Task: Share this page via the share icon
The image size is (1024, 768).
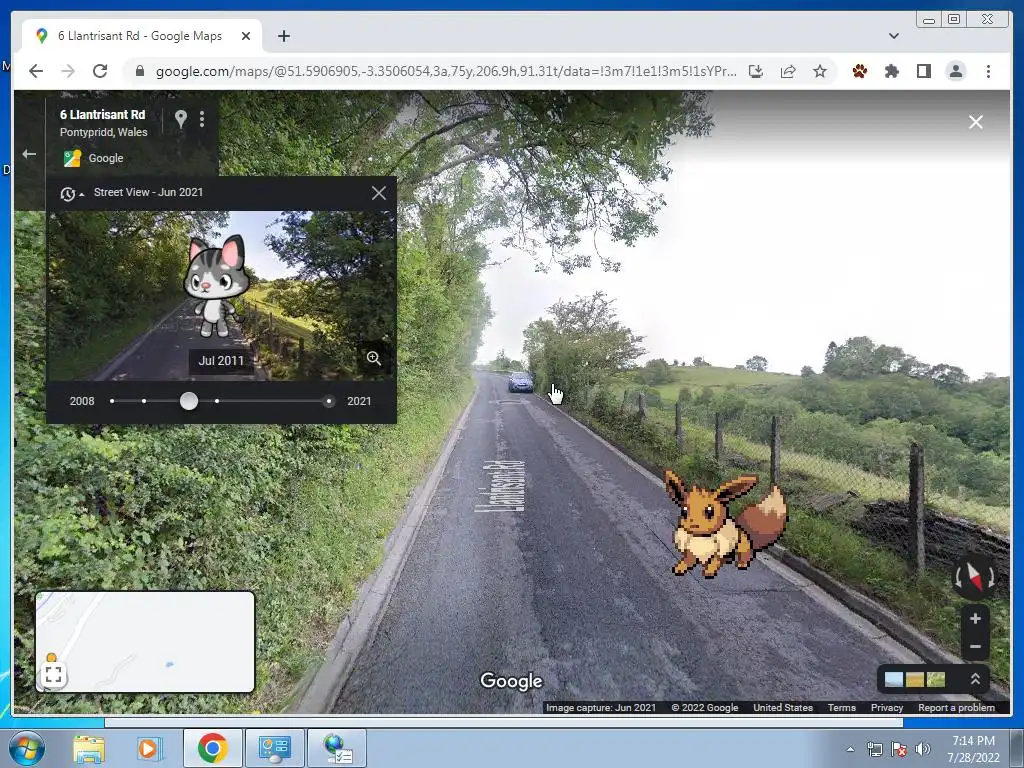Action: [x=788, y=71]
